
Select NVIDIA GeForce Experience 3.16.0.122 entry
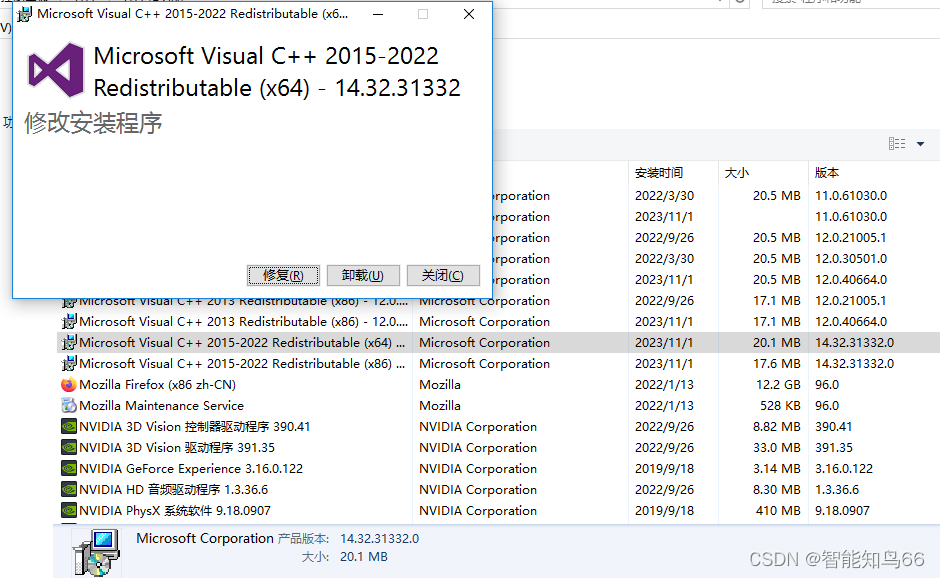coord(191,468)
